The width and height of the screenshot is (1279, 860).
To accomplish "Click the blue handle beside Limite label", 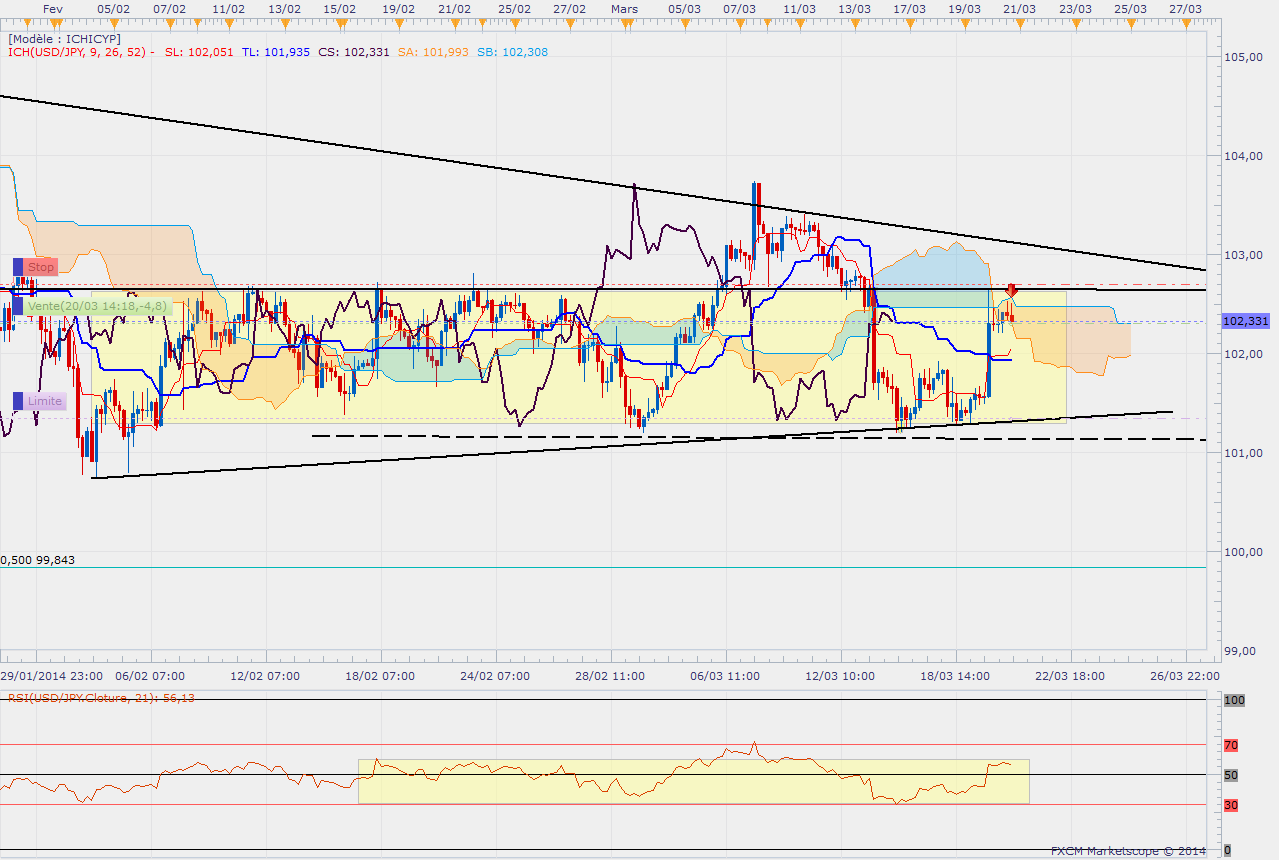I will tap(18, 401).
